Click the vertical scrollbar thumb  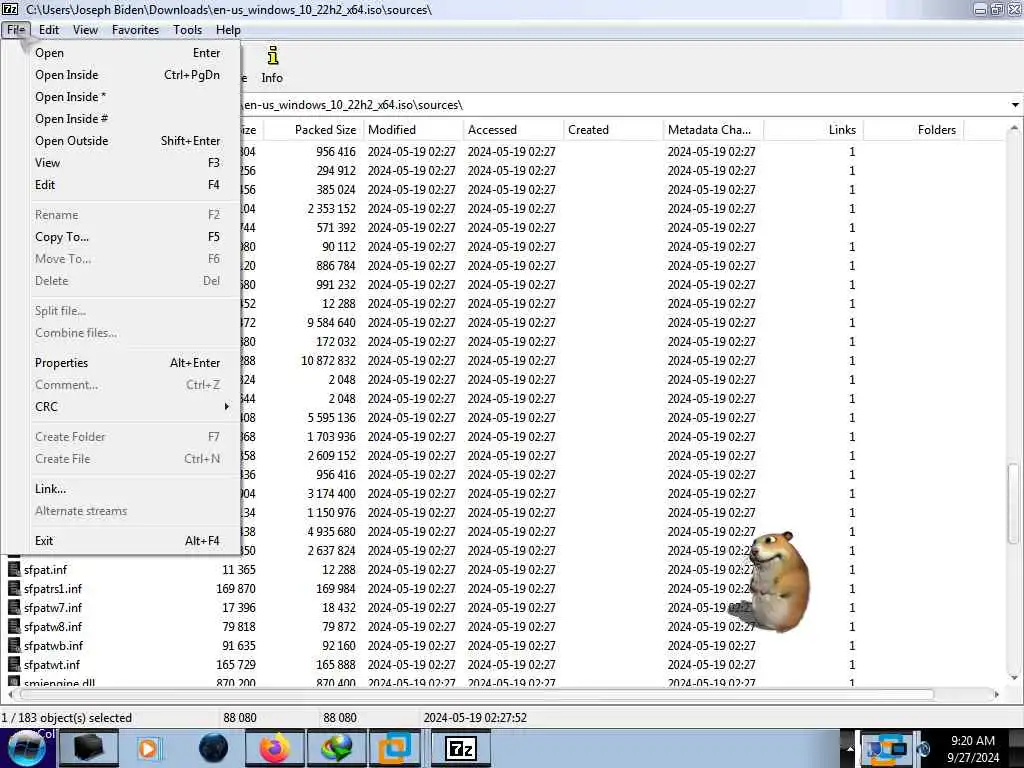pyautogui.click(x=1014, y=503)
